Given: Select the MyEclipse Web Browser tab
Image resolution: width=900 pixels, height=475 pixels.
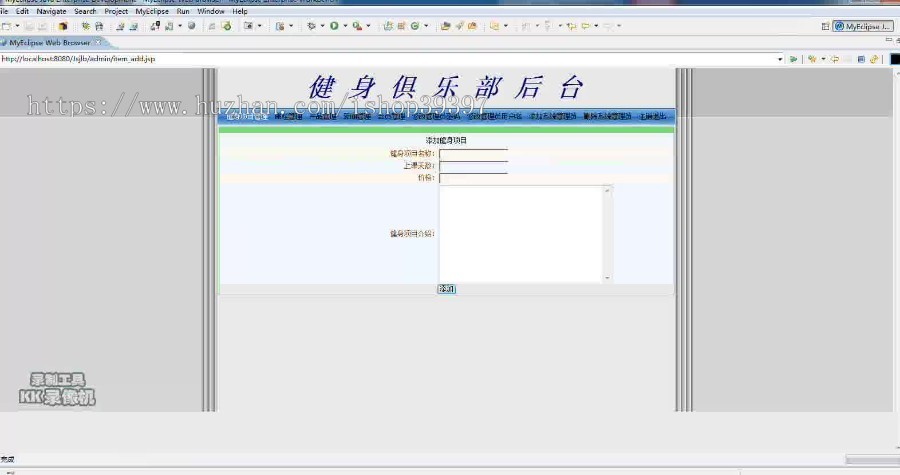Looking at the screenshot, I should tap(49, 42).
